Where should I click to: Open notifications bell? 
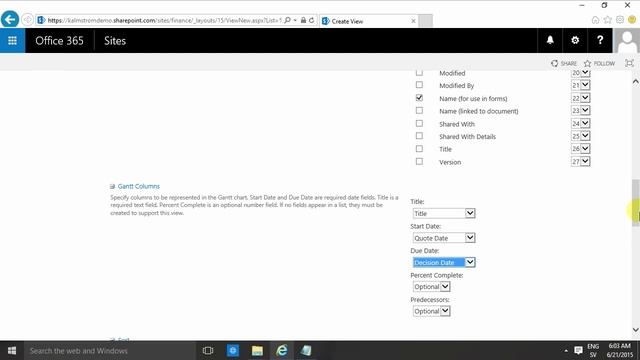pos(550,40)
